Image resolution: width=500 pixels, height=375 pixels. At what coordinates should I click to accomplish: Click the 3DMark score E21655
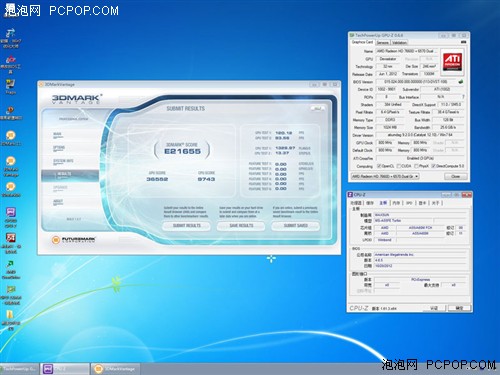182,151
